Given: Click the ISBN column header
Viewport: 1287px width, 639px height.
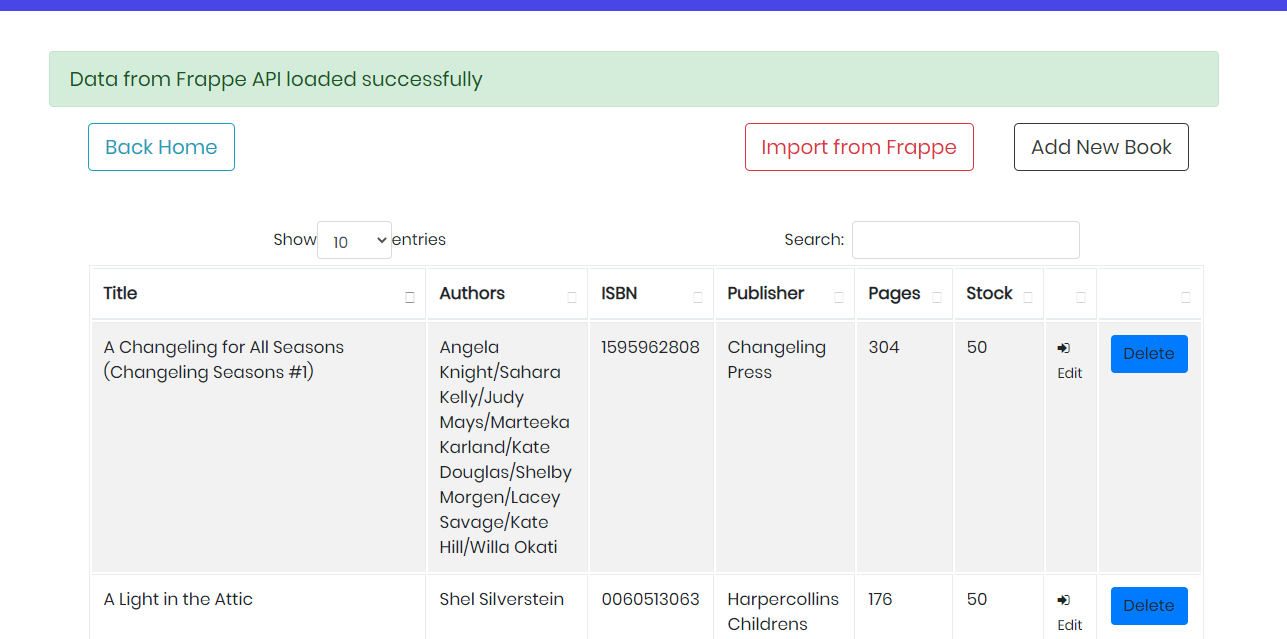Looking at the screenshot, I should pos(651,294).
